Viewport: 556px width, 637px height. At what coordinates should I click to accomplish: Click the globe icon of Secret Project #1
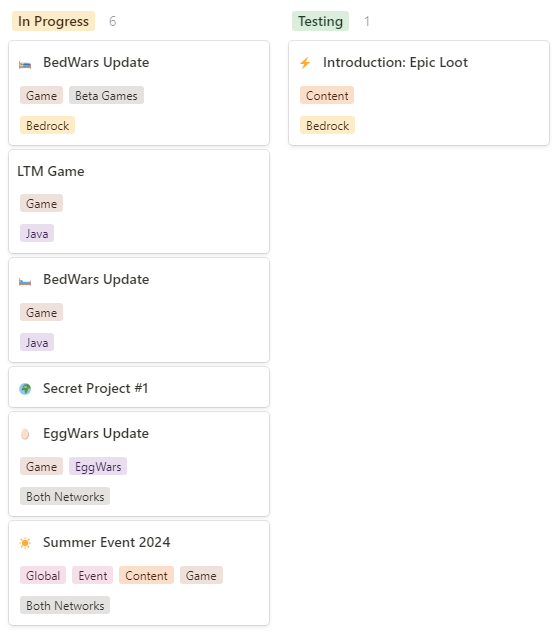[x=25, y=389]
